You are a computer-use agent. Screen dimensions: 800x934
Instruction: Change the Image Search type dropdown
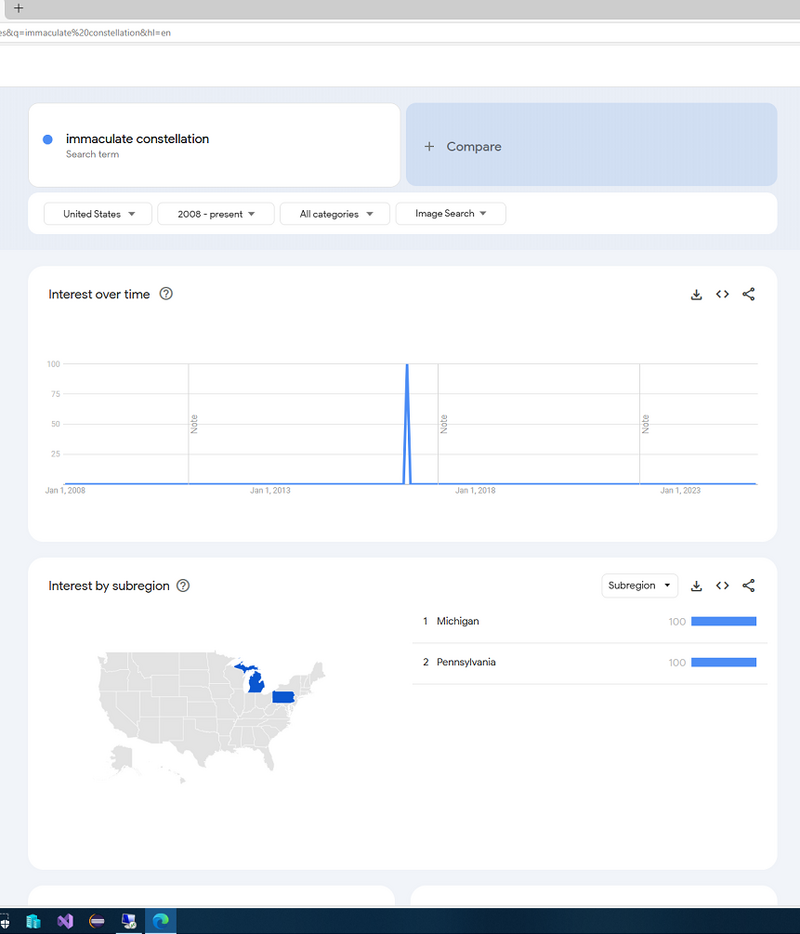coord(450,214)
